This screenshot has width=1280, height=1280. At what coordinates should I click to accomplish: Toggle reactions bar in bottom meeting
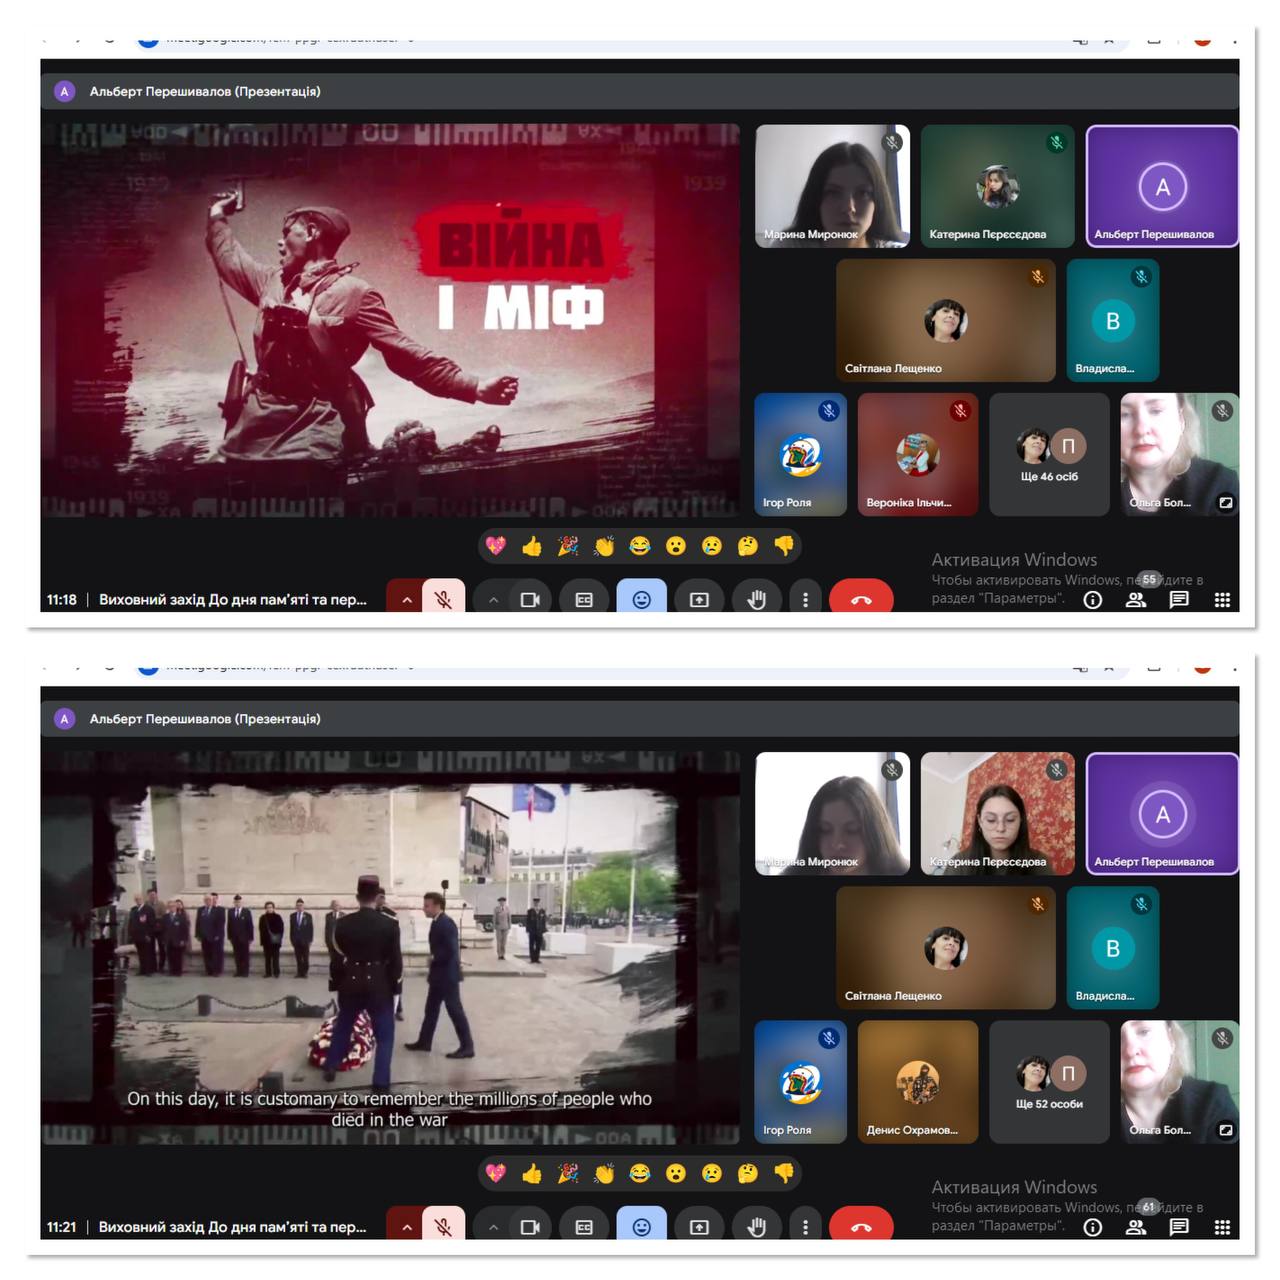(x=642, y=1225)
